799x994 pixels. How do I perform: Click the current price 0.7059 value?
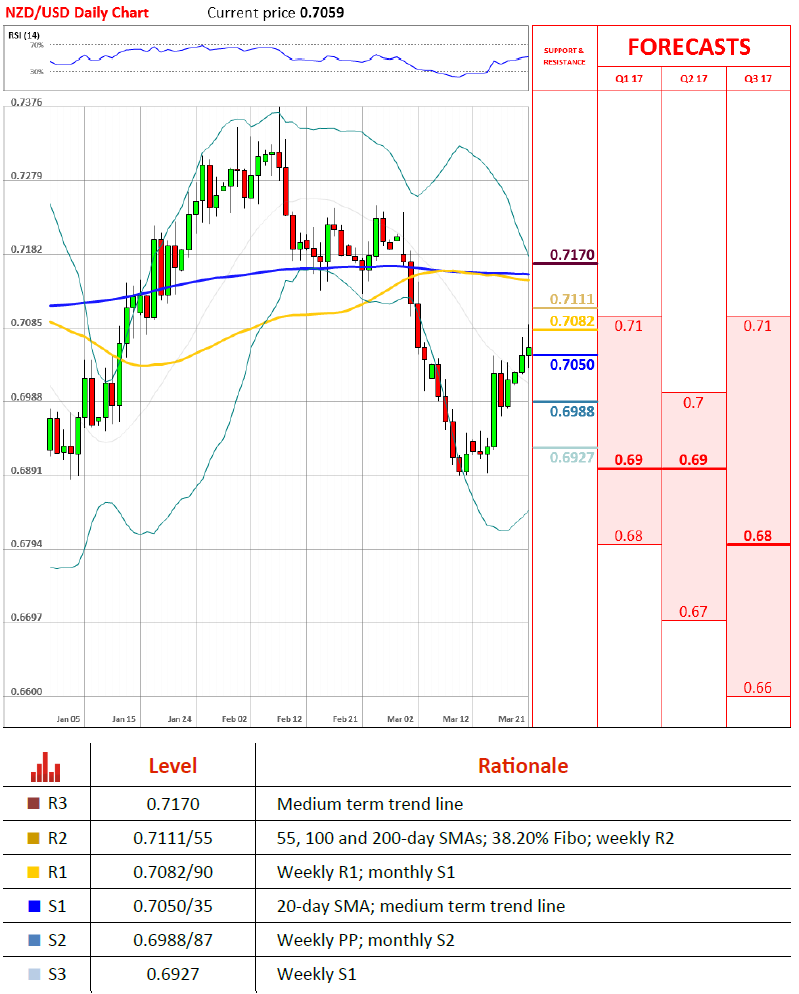[322, 13]
